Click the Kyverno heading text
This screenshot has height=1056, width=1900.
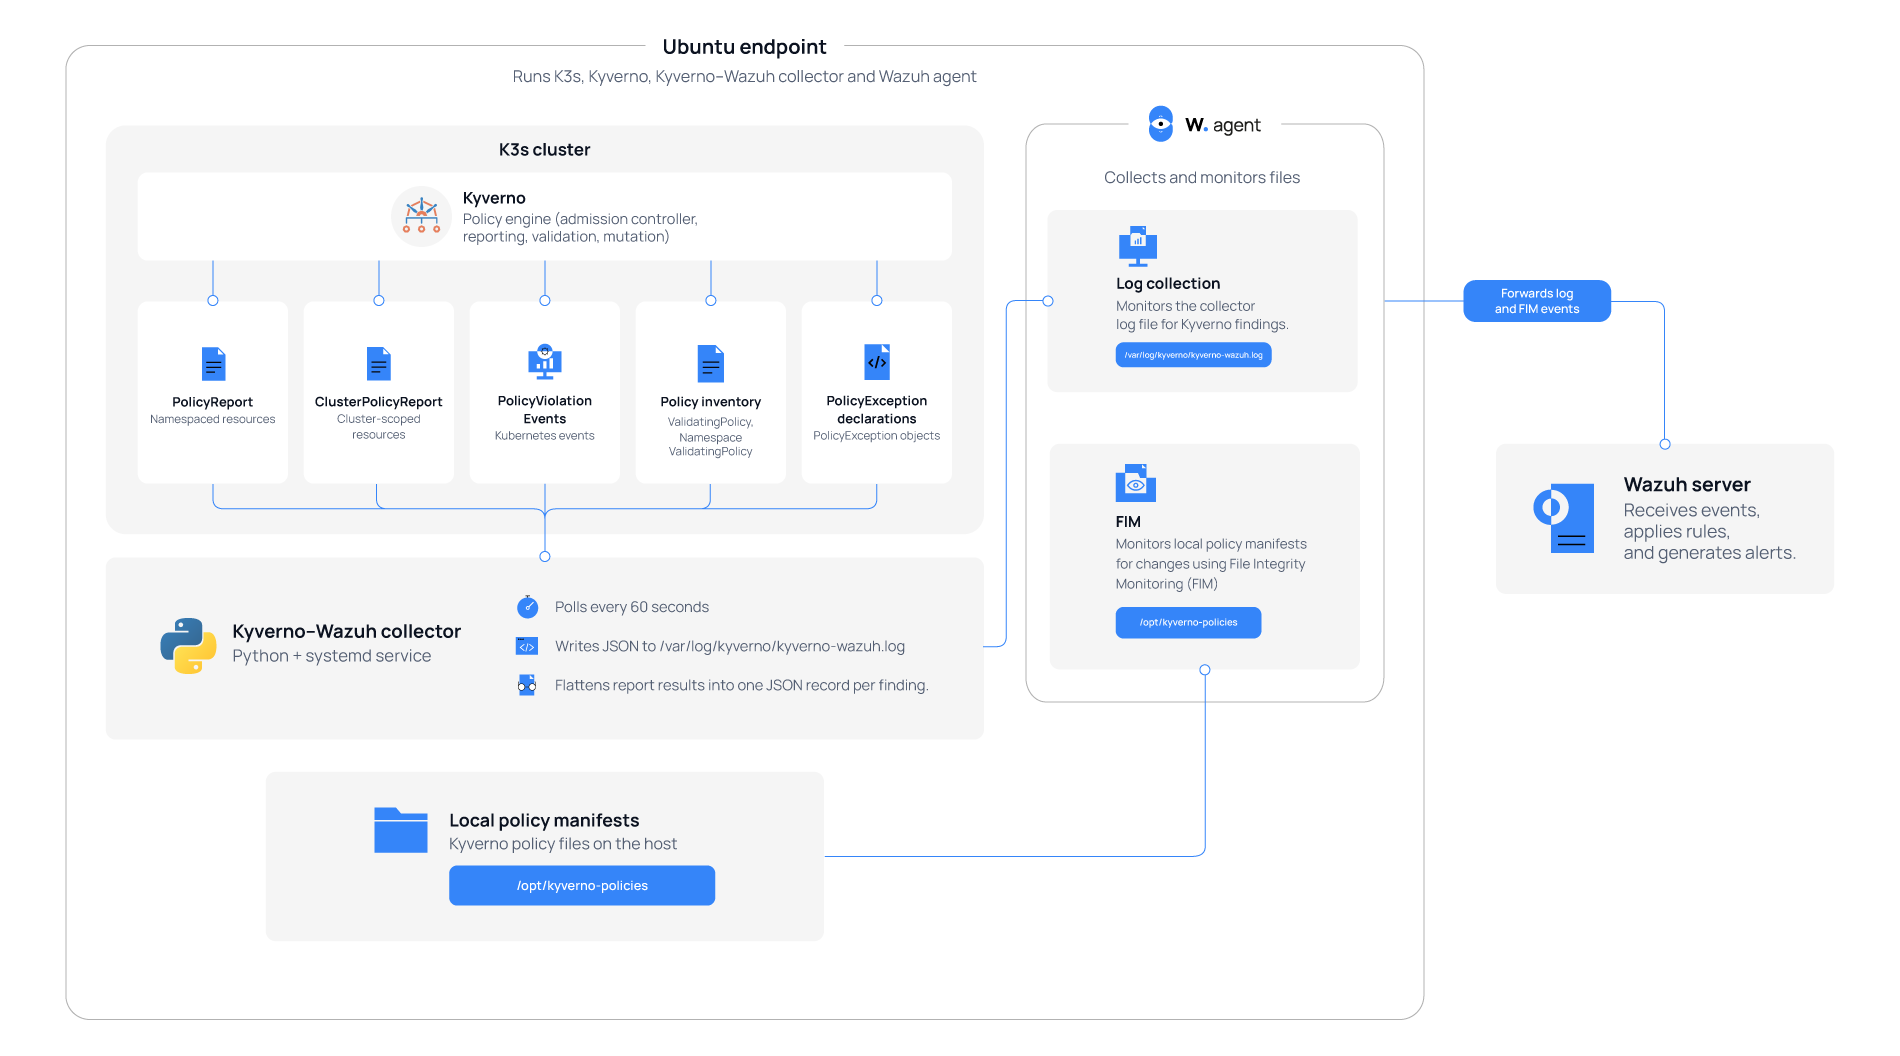(x=494, y=198)
